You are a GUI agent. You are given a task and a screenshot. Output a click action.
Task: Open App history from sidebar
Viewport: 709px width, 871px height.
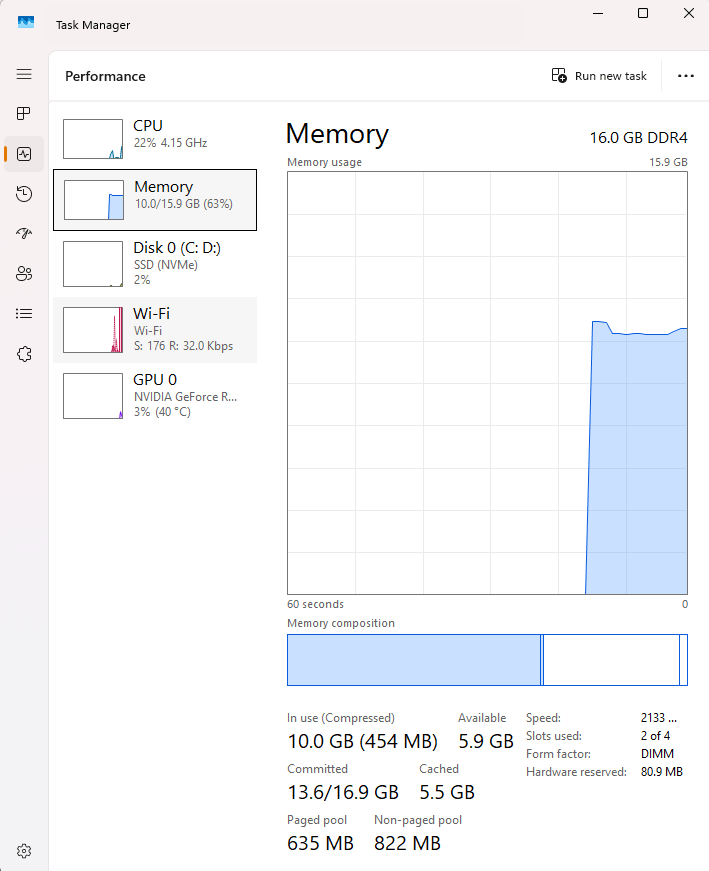click(x=24, y=194)
